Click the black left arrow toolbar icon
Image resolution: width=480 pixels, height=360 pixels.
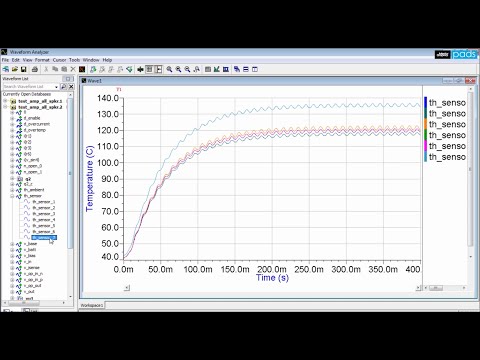[140, 69]
